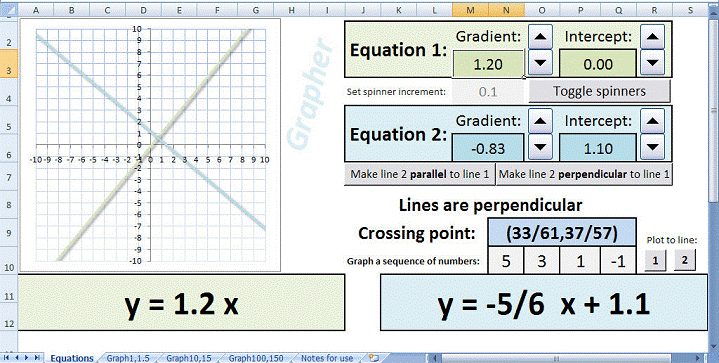Viewport: 719px width, 363px height.
Task: Select the Graph100,150 sheet tab
Action: point(256,358)
